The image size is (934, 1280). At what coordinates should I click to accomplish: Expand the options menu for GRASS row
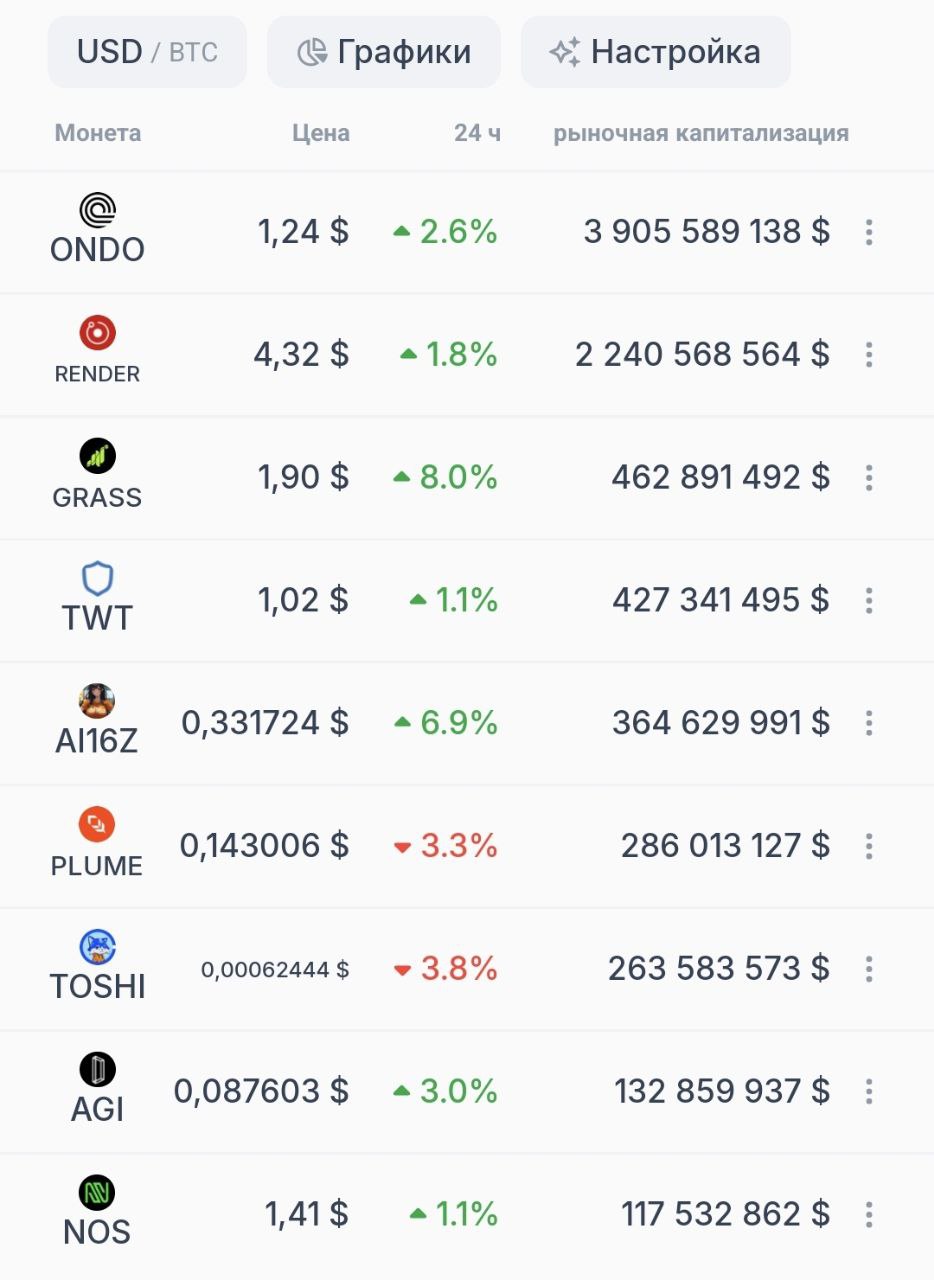click(869, 478)
